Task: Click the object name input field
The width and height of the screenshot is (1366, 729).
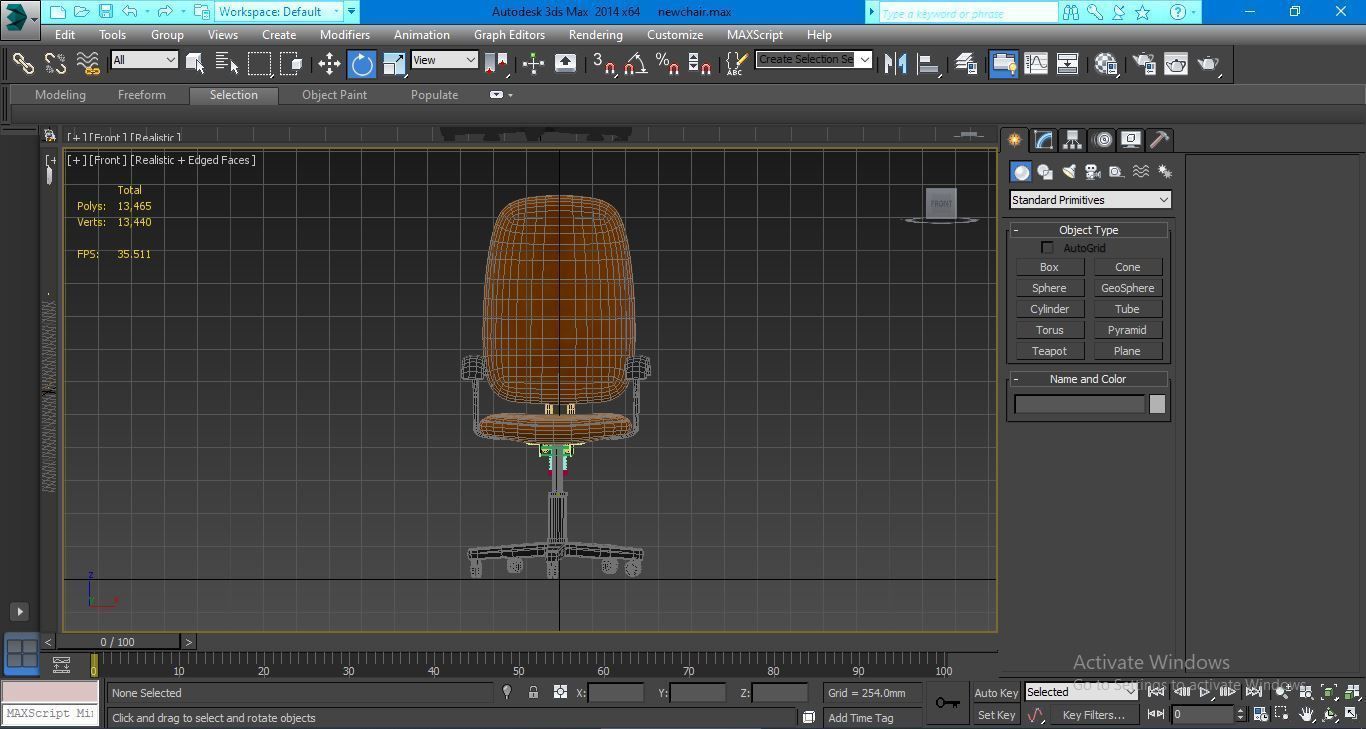Action: (x=1078, y=404)
